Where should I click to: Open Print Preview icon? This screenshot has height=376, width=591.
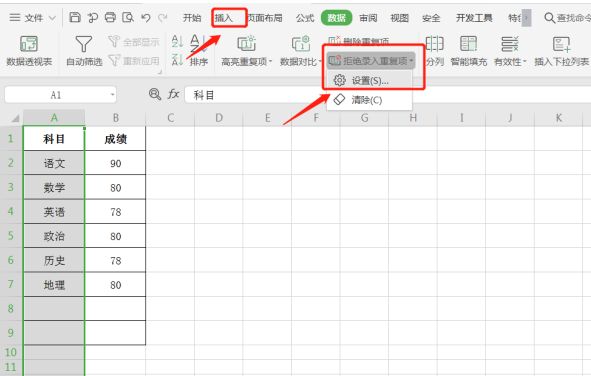[128, 17]
